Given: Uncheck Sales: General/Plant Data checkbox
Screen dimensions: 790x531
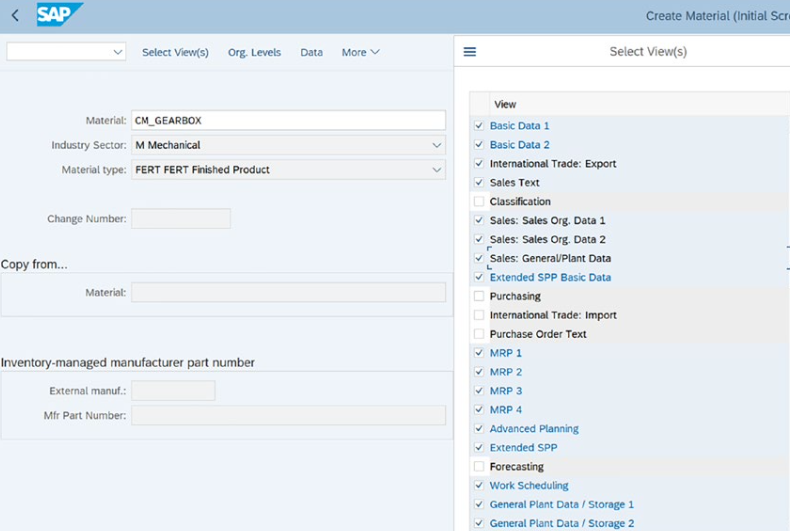Looking at the screenshot, I should [x=479, y=258].
